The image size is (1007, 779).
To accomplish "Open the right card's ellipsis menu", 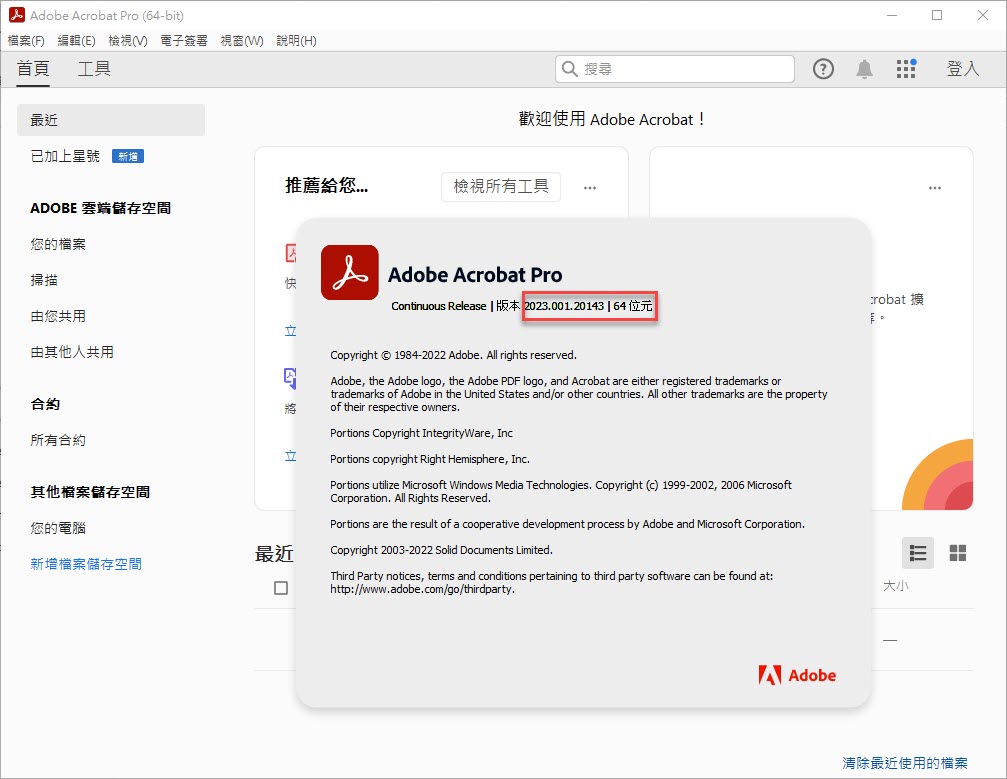I will point(935,187).
